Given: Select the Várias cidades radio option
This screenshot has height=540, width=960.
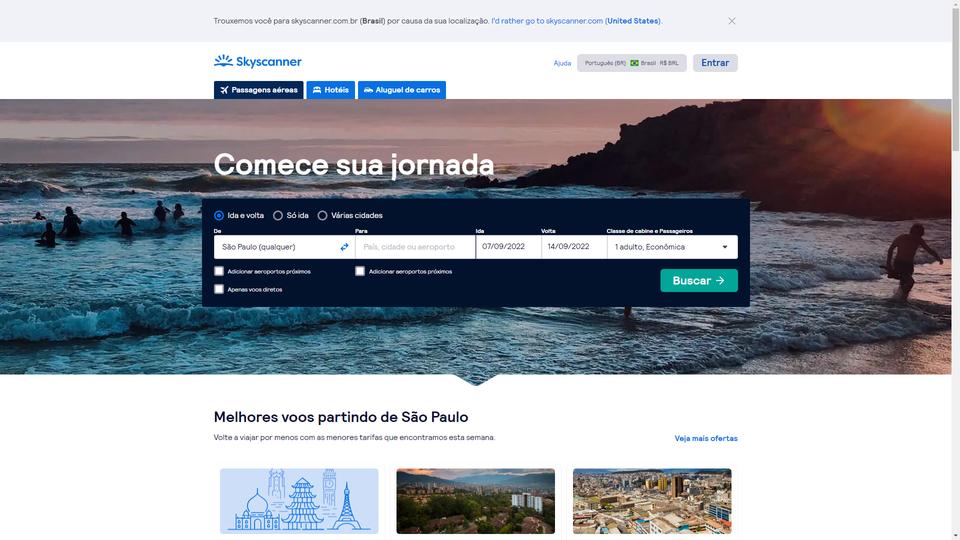Looking at the screenshot, I should 323,216.
